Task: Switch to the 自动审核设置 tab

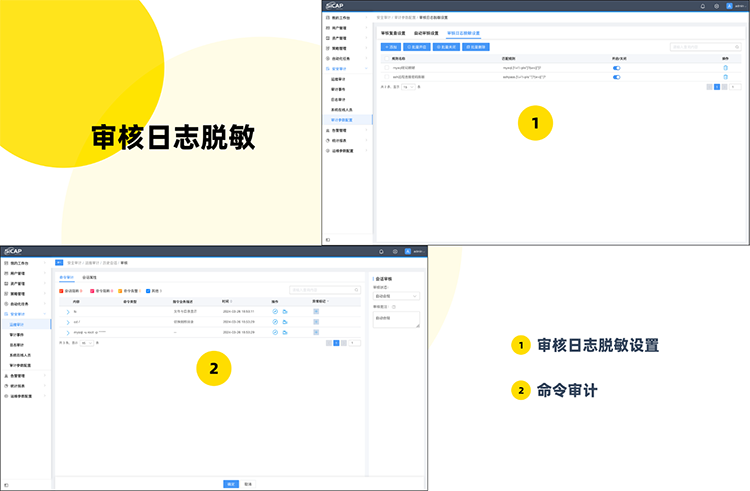Action: click(426, 33)
